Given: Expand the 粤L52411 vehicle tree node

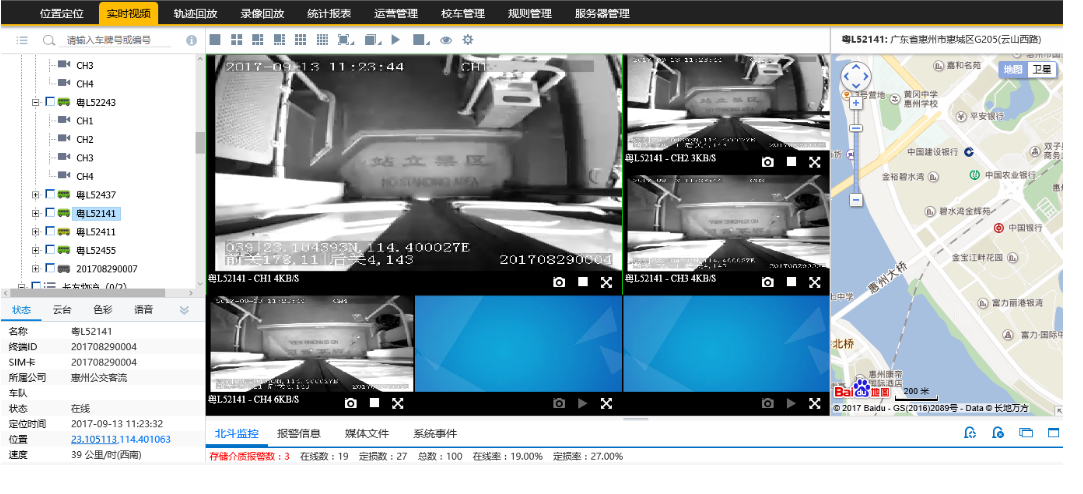Looking at the screenshot, I should (36, 232).
